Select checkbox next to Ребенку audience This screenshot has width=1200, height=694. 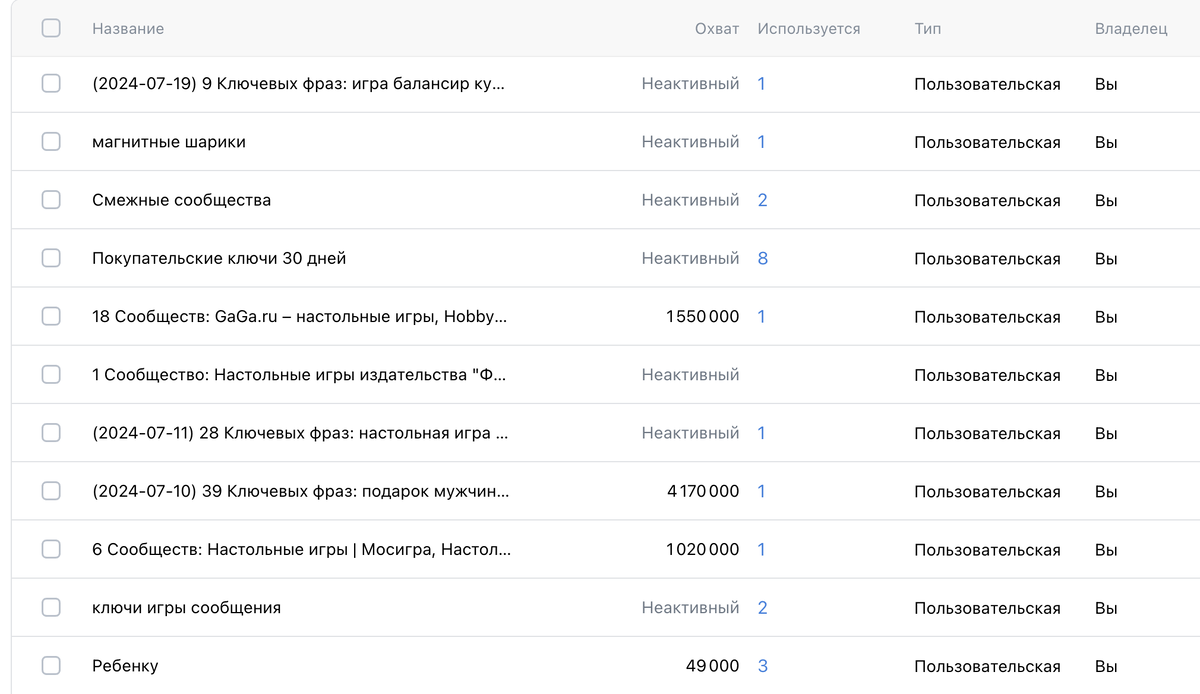pyautogui.click(x=51, y=665)
